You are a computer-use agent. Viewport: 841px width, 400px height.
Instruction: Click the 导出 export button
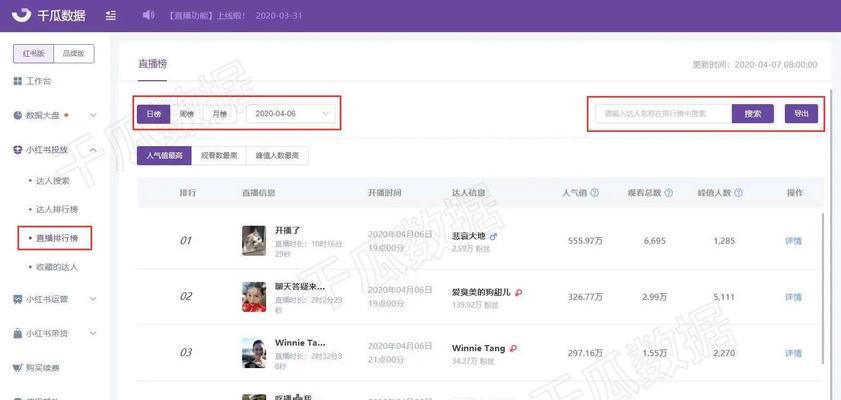(801, 114)
